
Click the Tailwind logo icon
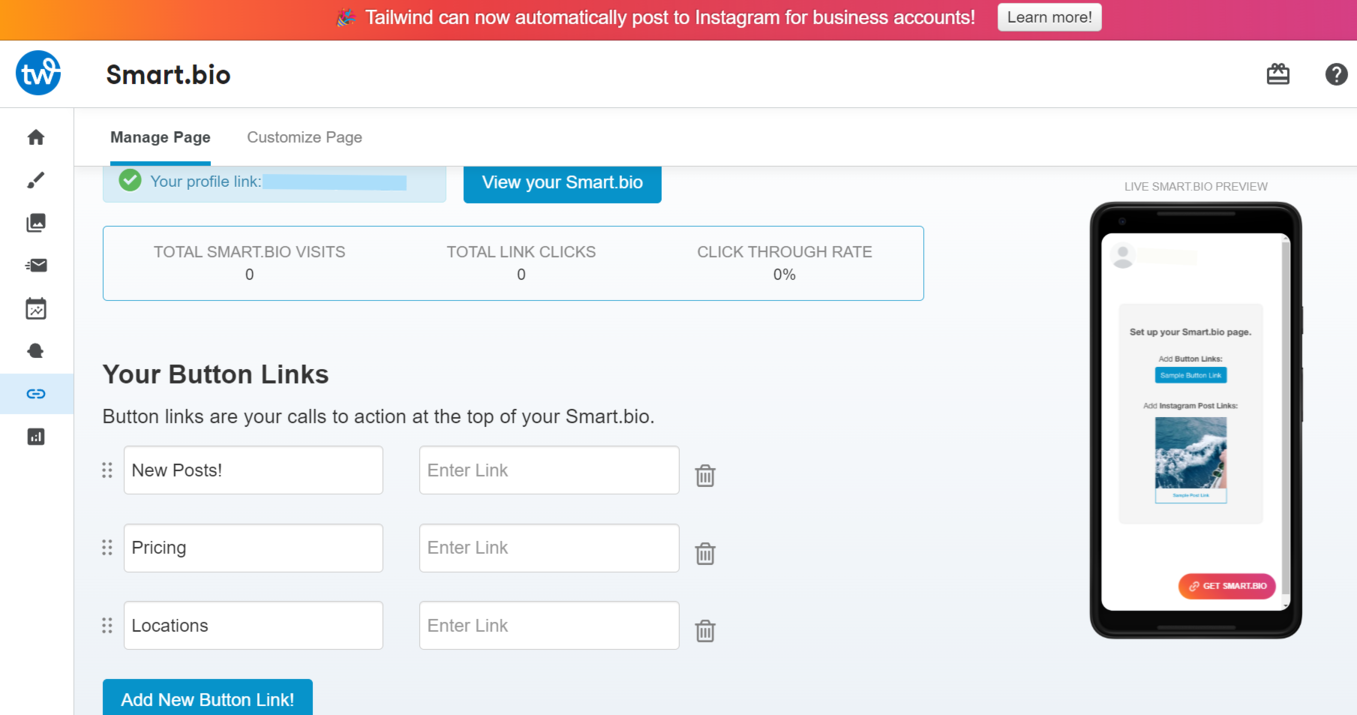tap(38, 73)
